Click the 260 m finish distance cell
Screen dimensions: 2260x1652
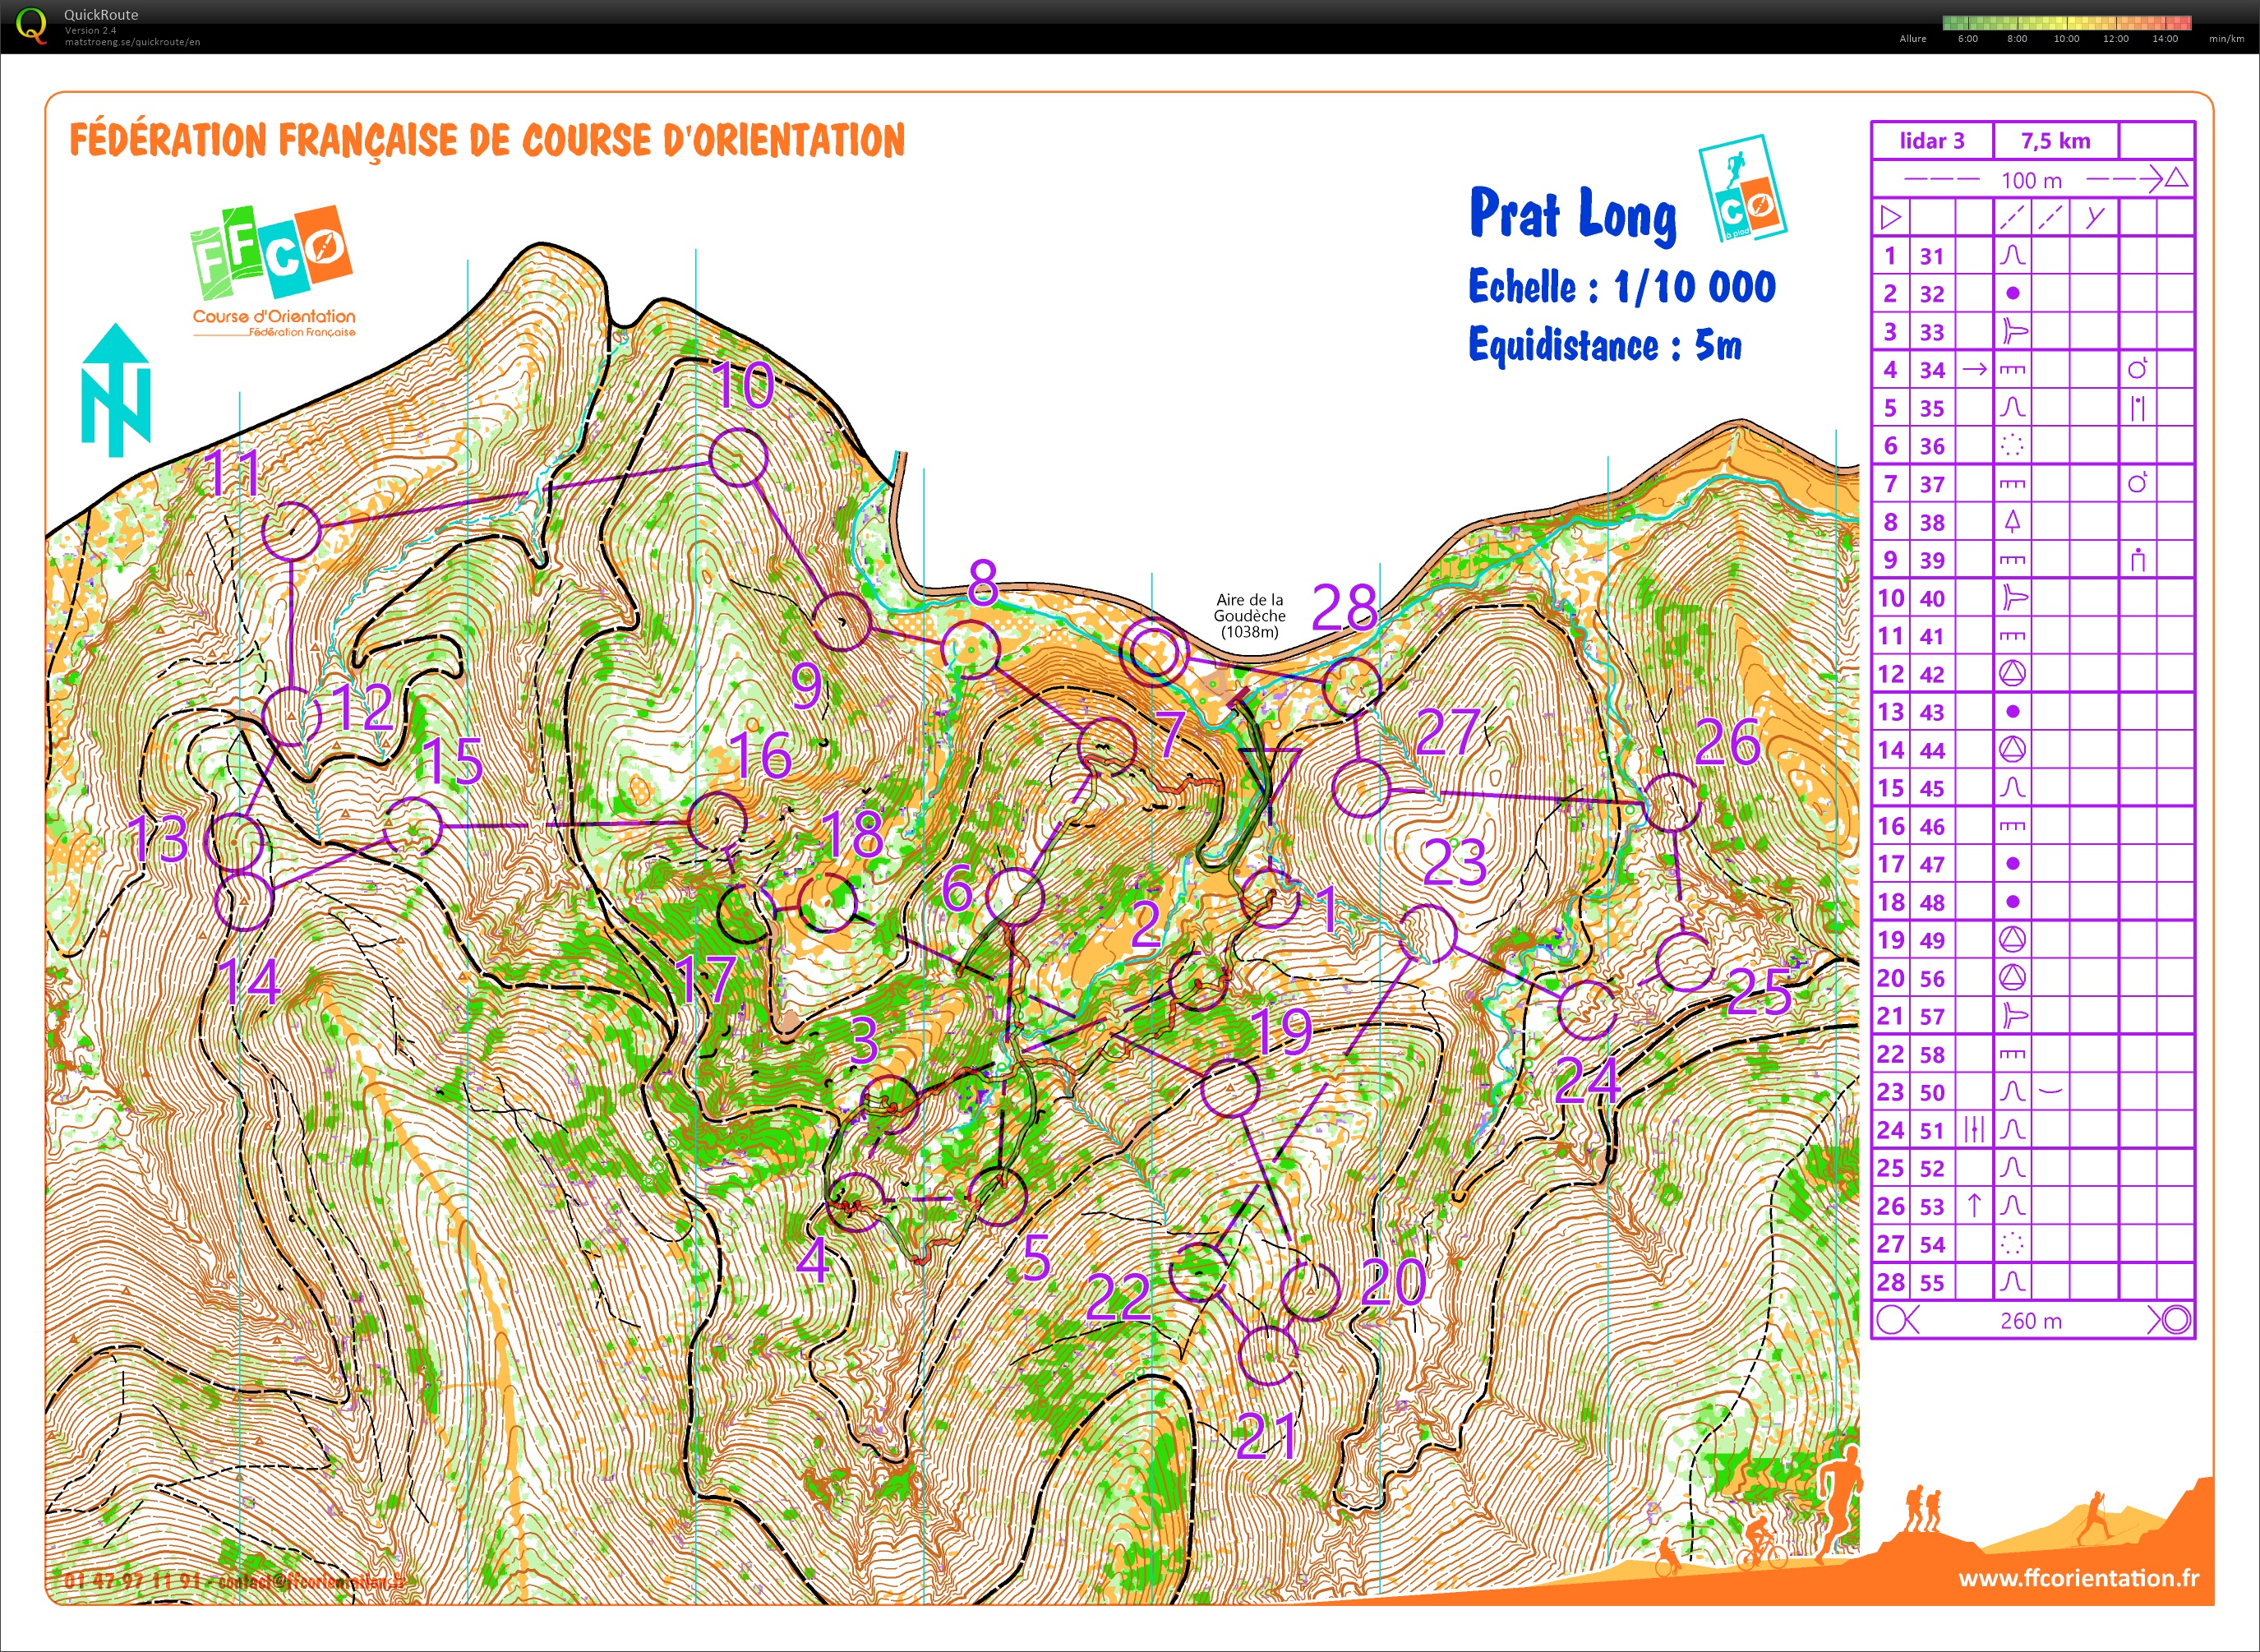click(2031, 1320)
